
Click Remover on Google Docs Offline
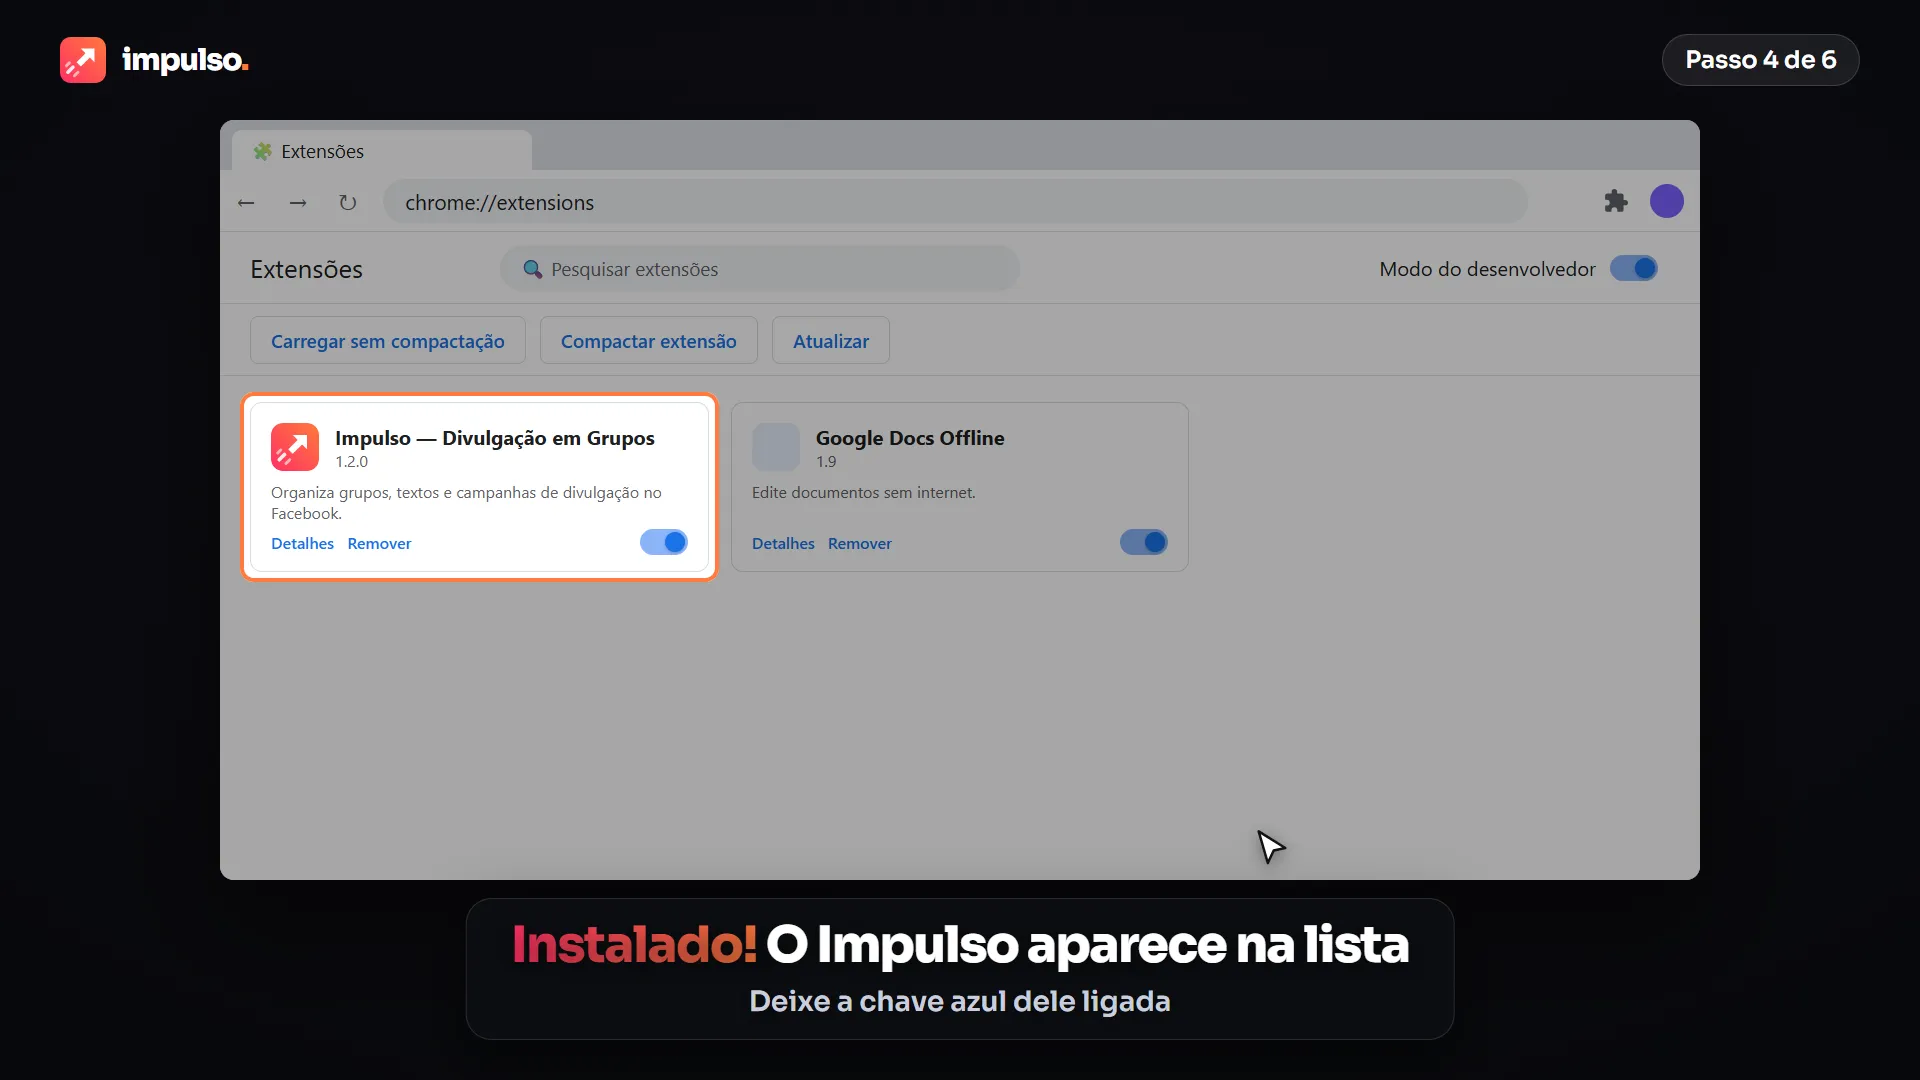(x=860, y=543)
